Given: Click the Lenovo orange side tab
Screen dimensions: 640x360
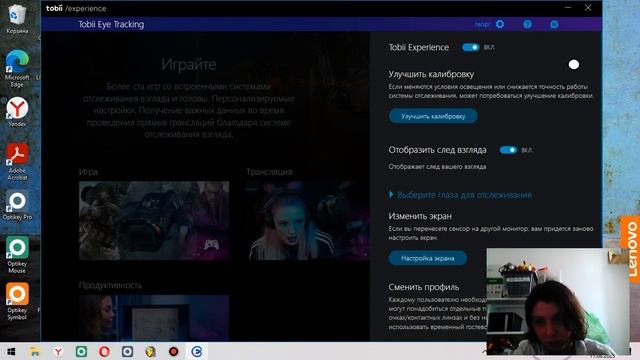Looking at the screenshot, I should pyautogui.click(x=631, y=249).
